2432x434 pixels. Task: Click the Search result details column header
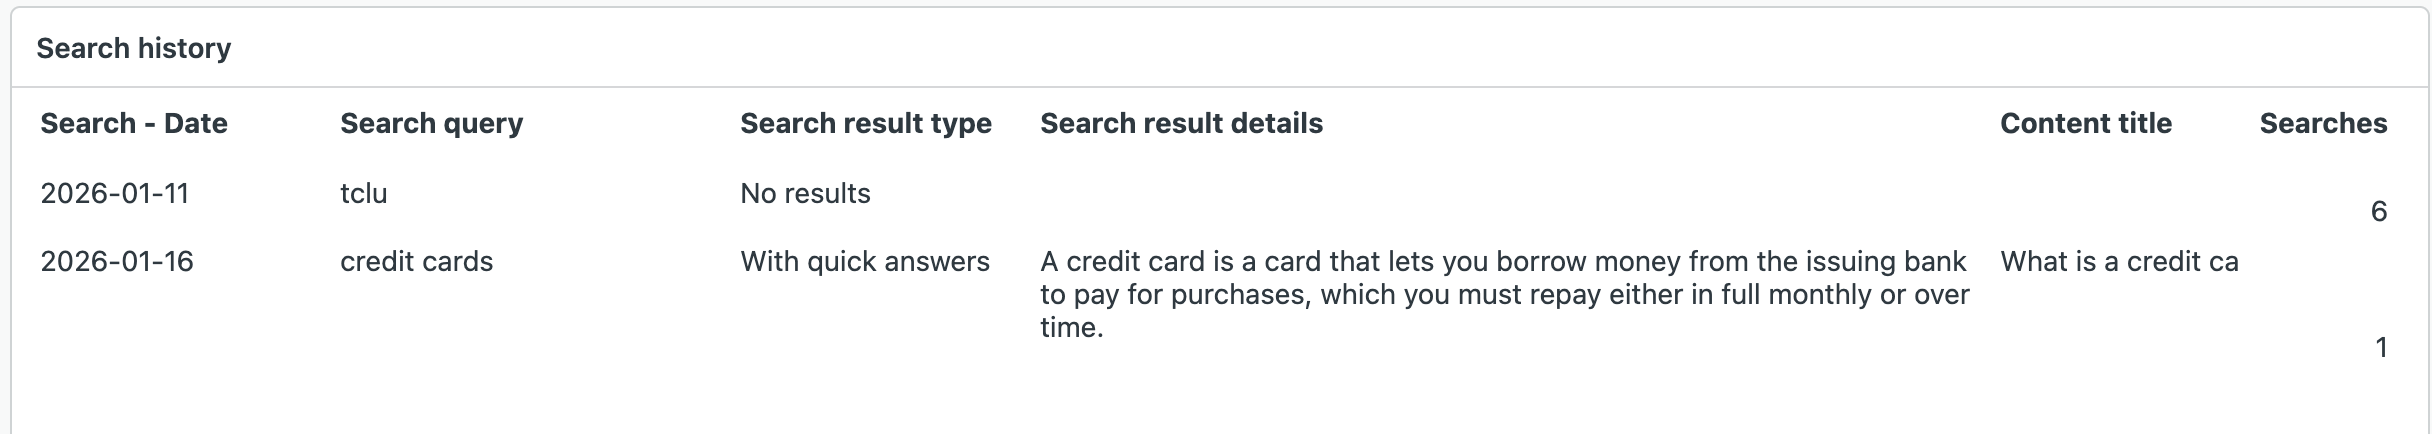(x=1181, y=123)
